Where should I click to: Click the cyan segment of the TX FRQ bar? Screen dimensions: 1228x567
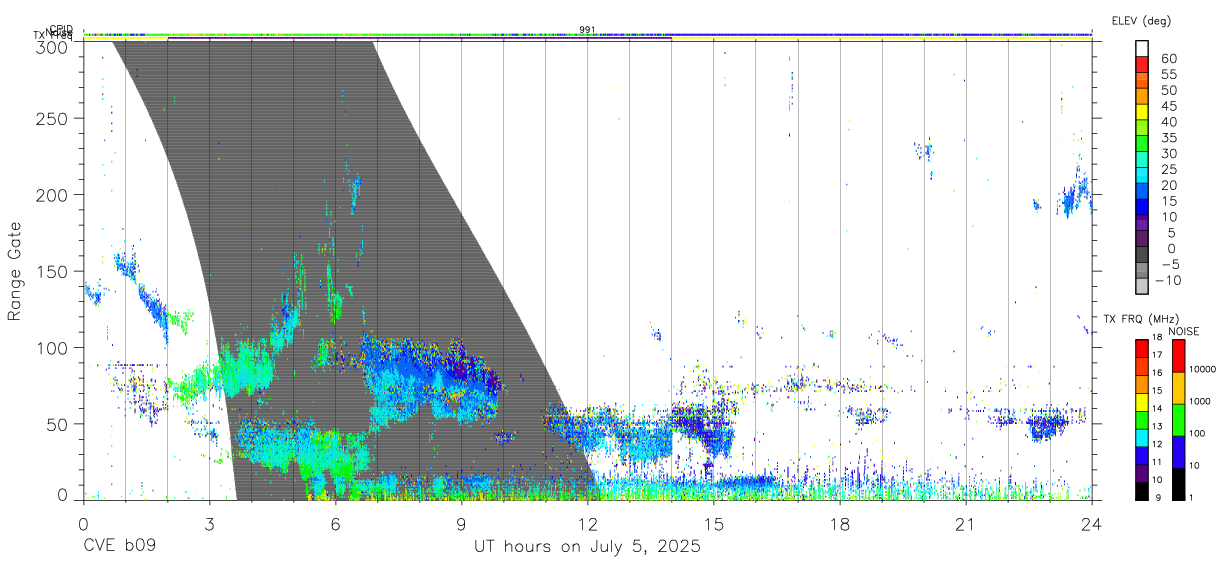pos(1141,439)
